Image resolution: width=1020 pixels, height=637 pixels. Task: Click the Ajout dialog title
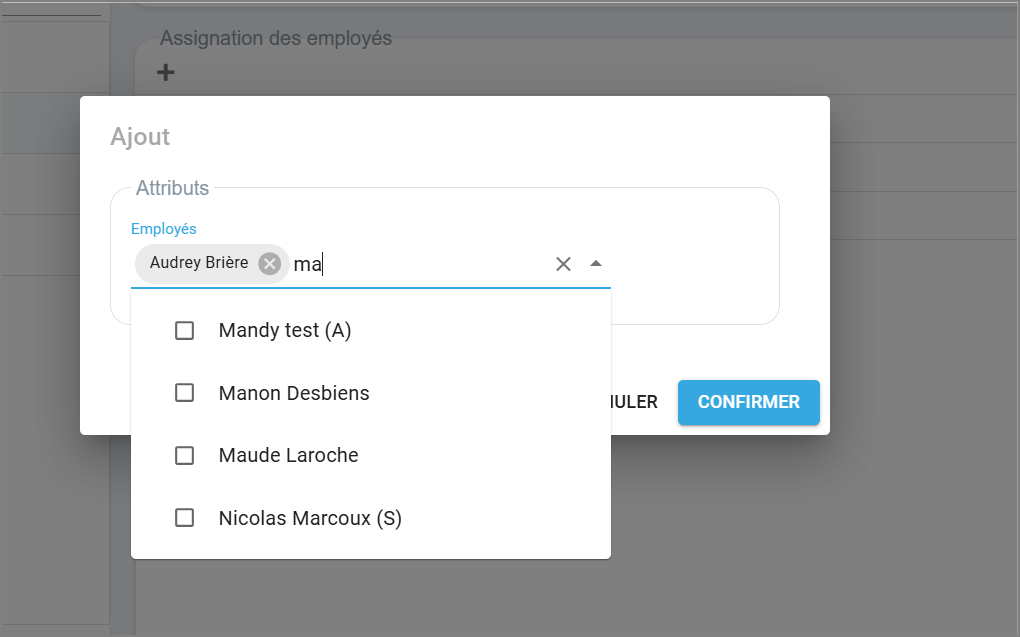coord(140,137)
